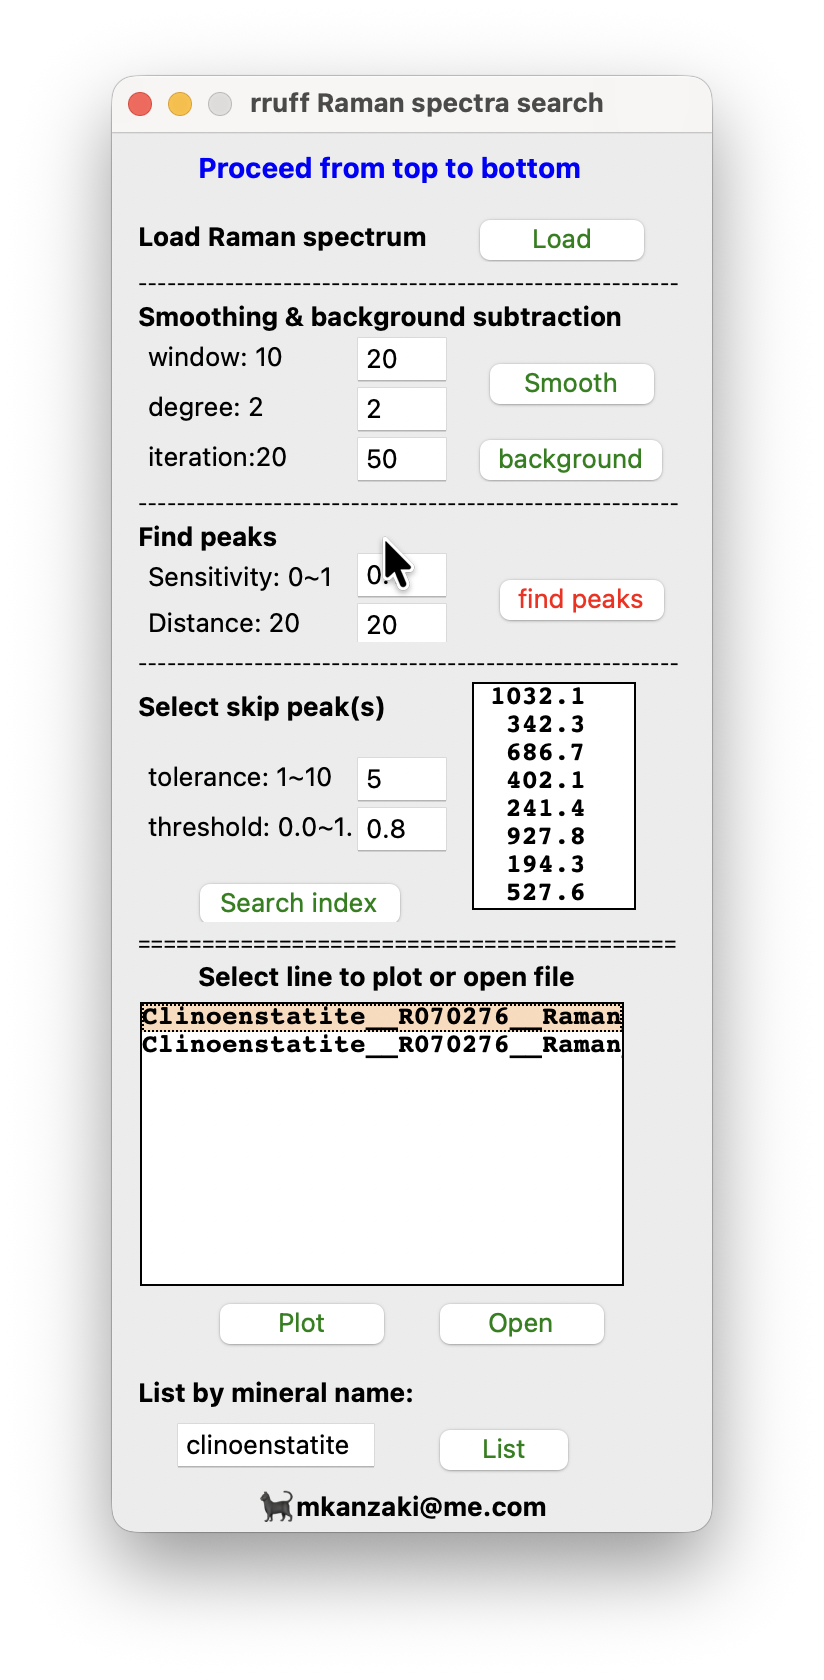Click the yellow minimize window button
This screenshot has height=1680, width=824.
click(x=180, y=104)
